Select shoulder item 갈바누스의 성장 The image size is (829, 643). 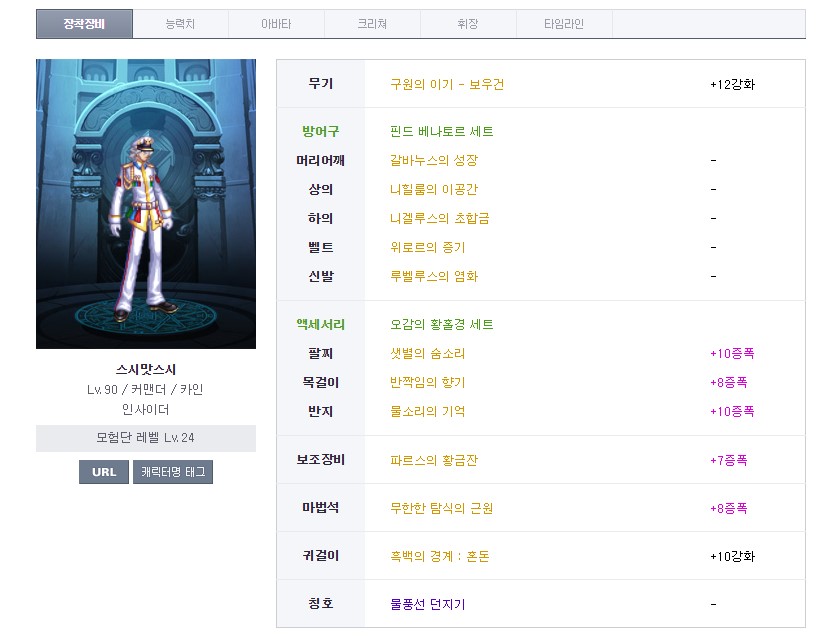coord(434,160)
